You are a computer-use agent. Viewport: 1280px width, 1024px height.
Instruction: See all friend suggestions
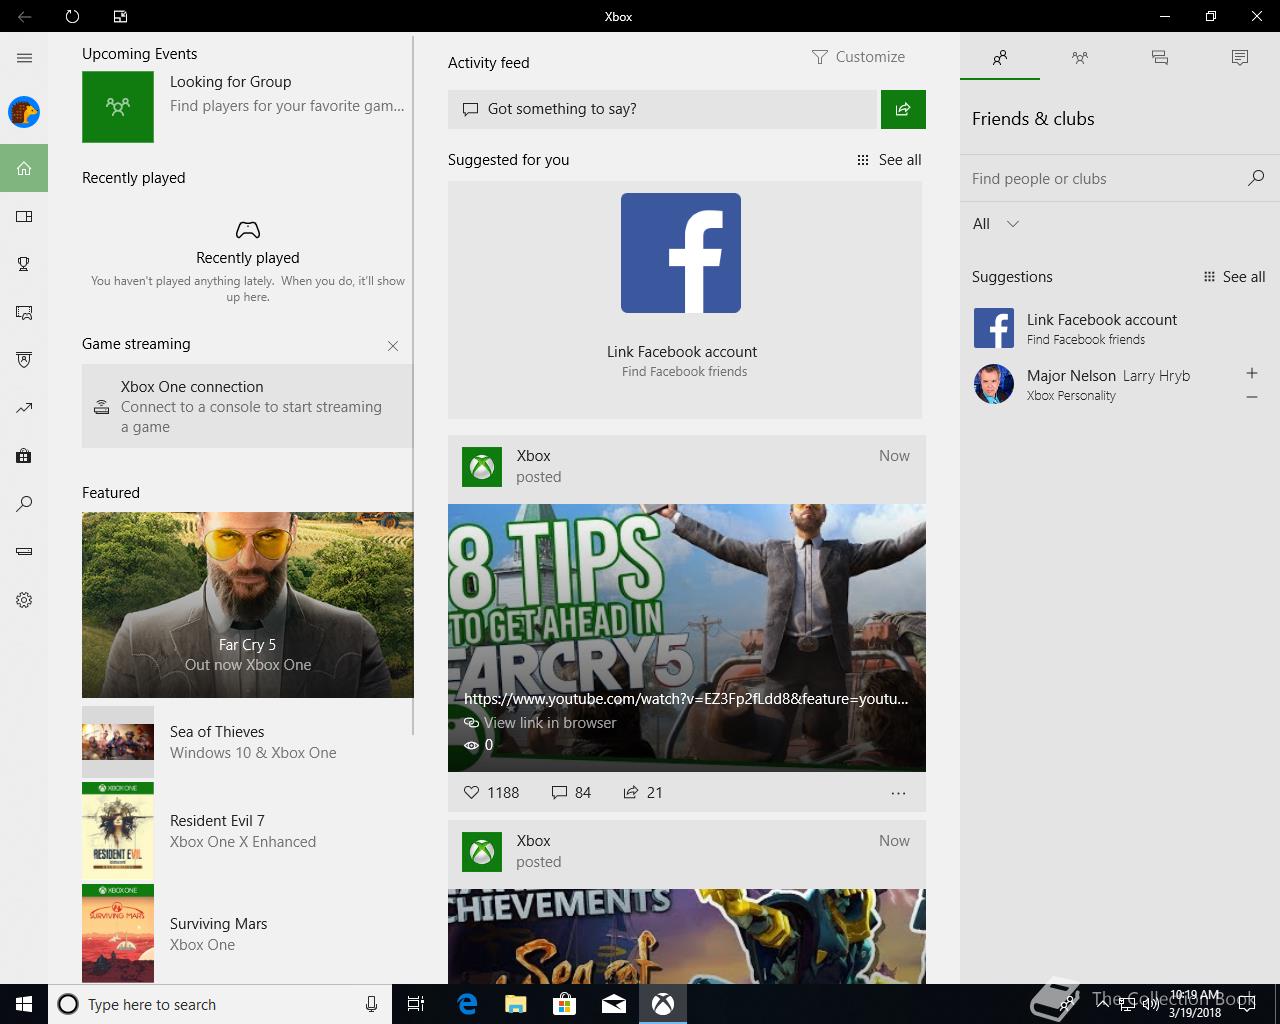click(1234, 277)
